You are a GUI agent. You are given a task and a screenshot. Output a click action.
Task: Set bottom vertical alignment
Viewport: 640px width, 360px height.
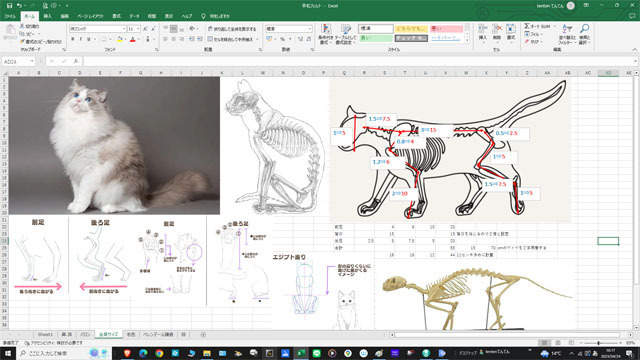[x=182, y=29]
